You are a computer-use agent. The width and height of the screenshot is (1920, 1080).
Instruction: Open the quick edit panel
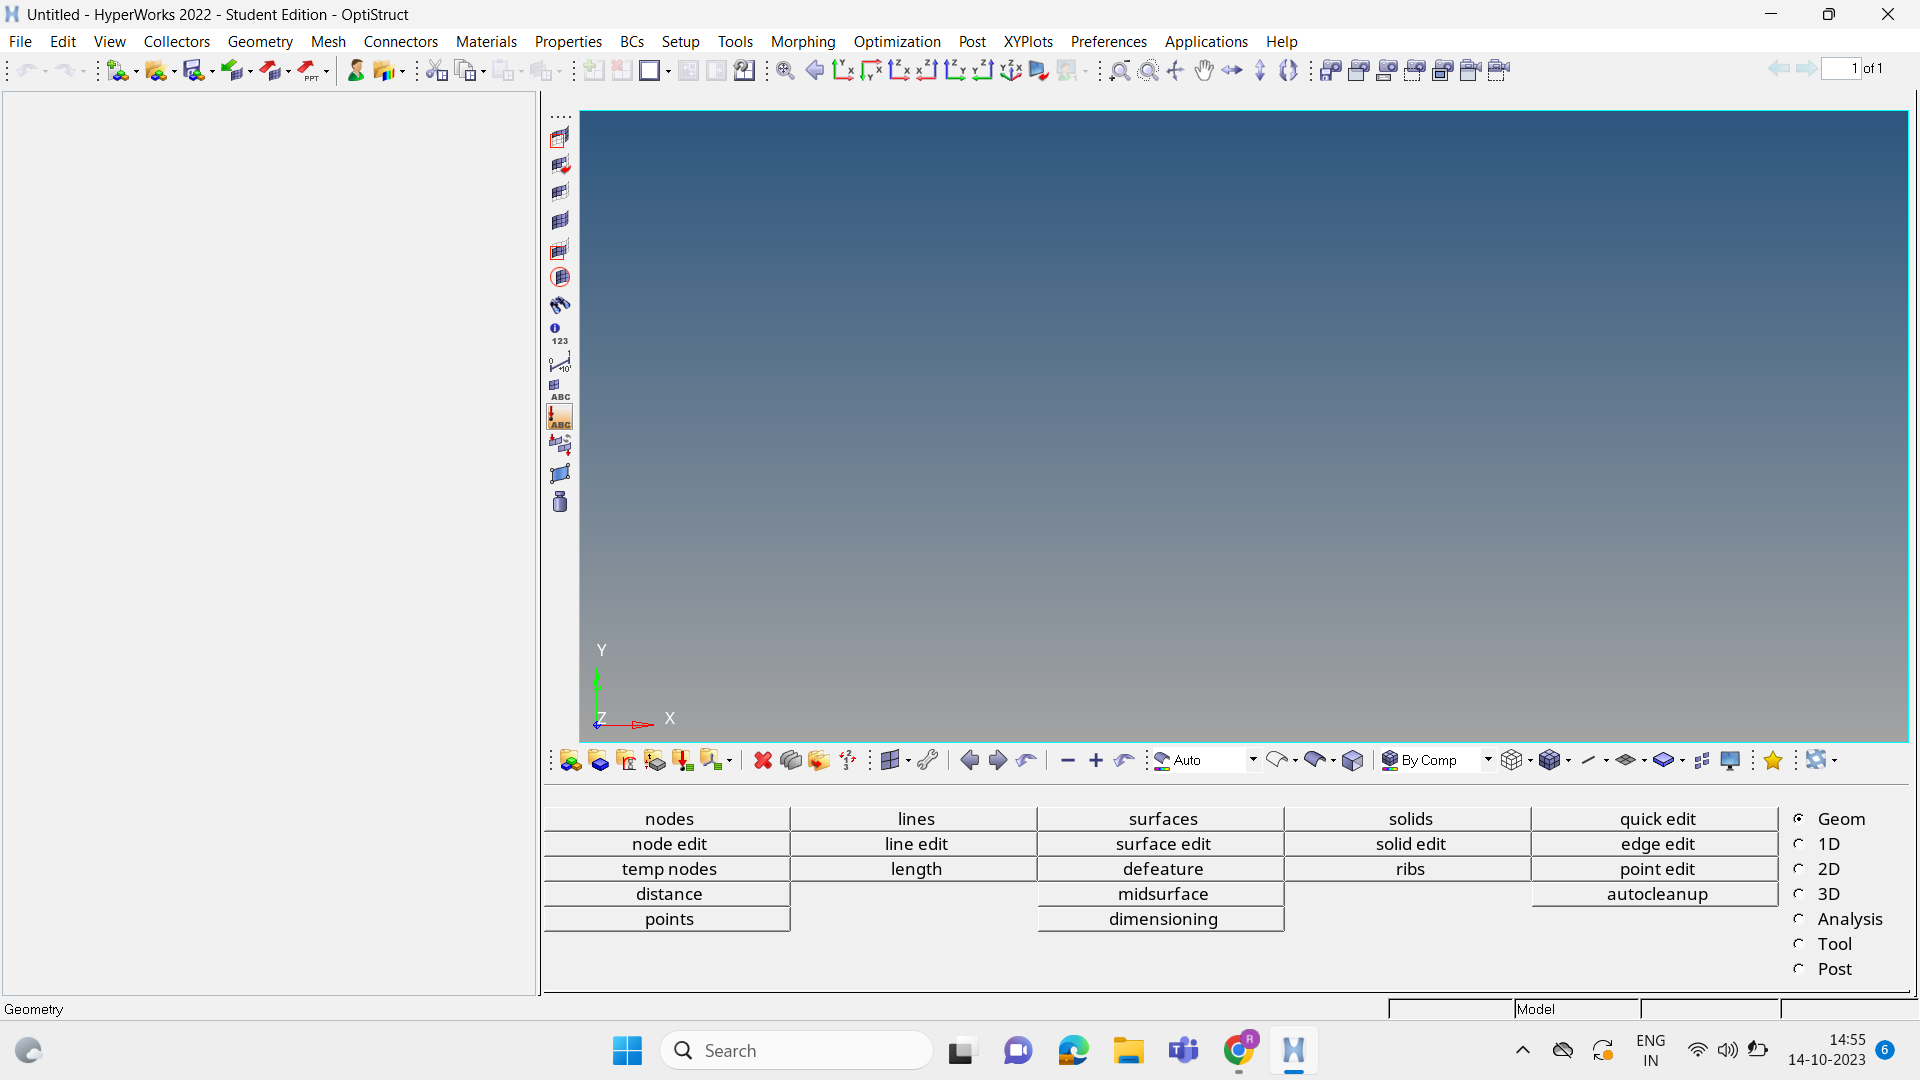pyautogui.click(x=1657, y=818)
